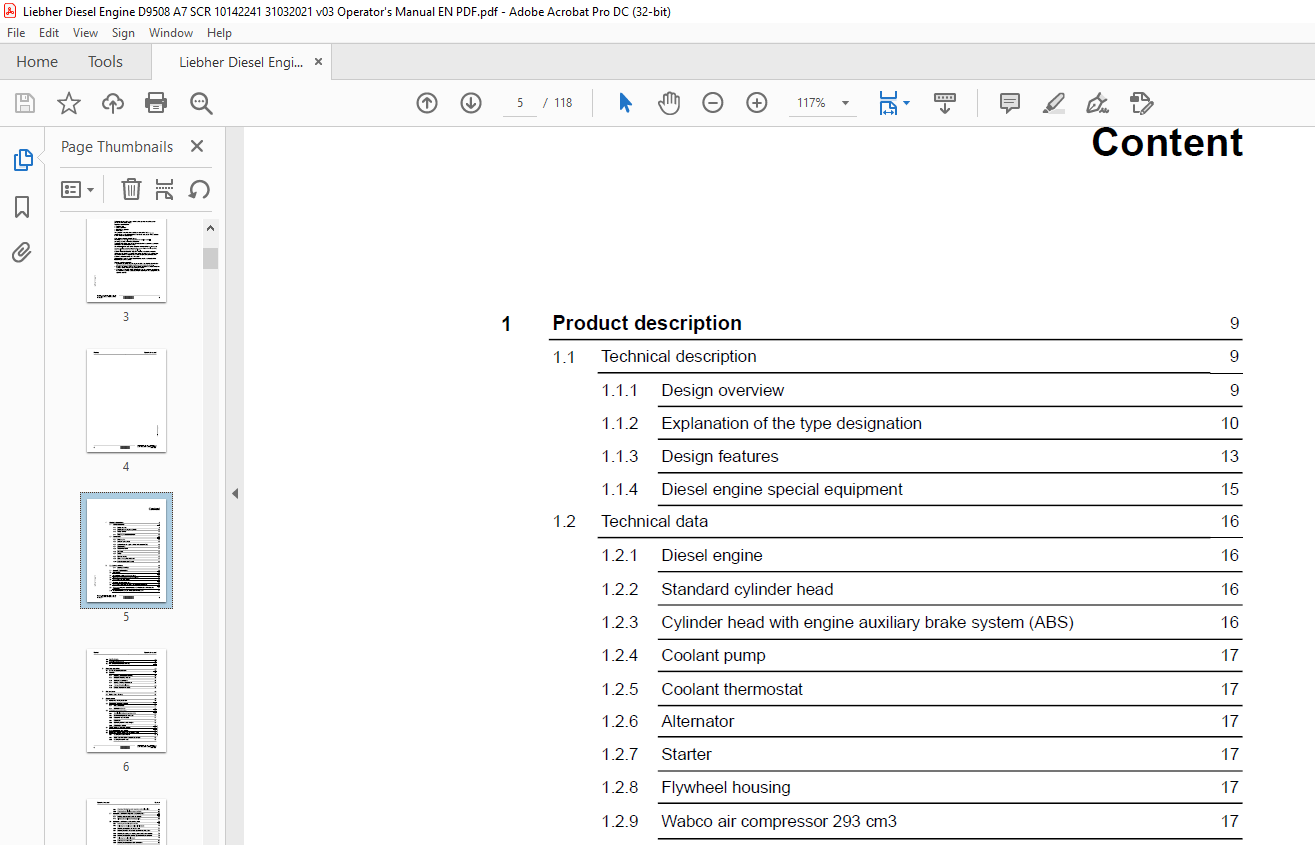Screen dimensions: 1315x845
Task: Open Diesel engine special equipment entry
Action: point(782,490)
